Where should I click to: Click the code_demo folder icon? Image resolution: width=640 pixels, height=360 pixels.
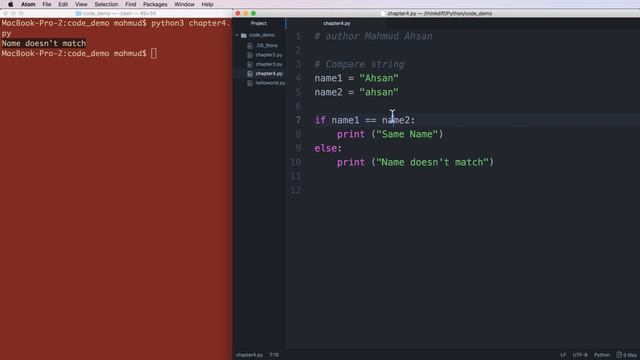244,36
